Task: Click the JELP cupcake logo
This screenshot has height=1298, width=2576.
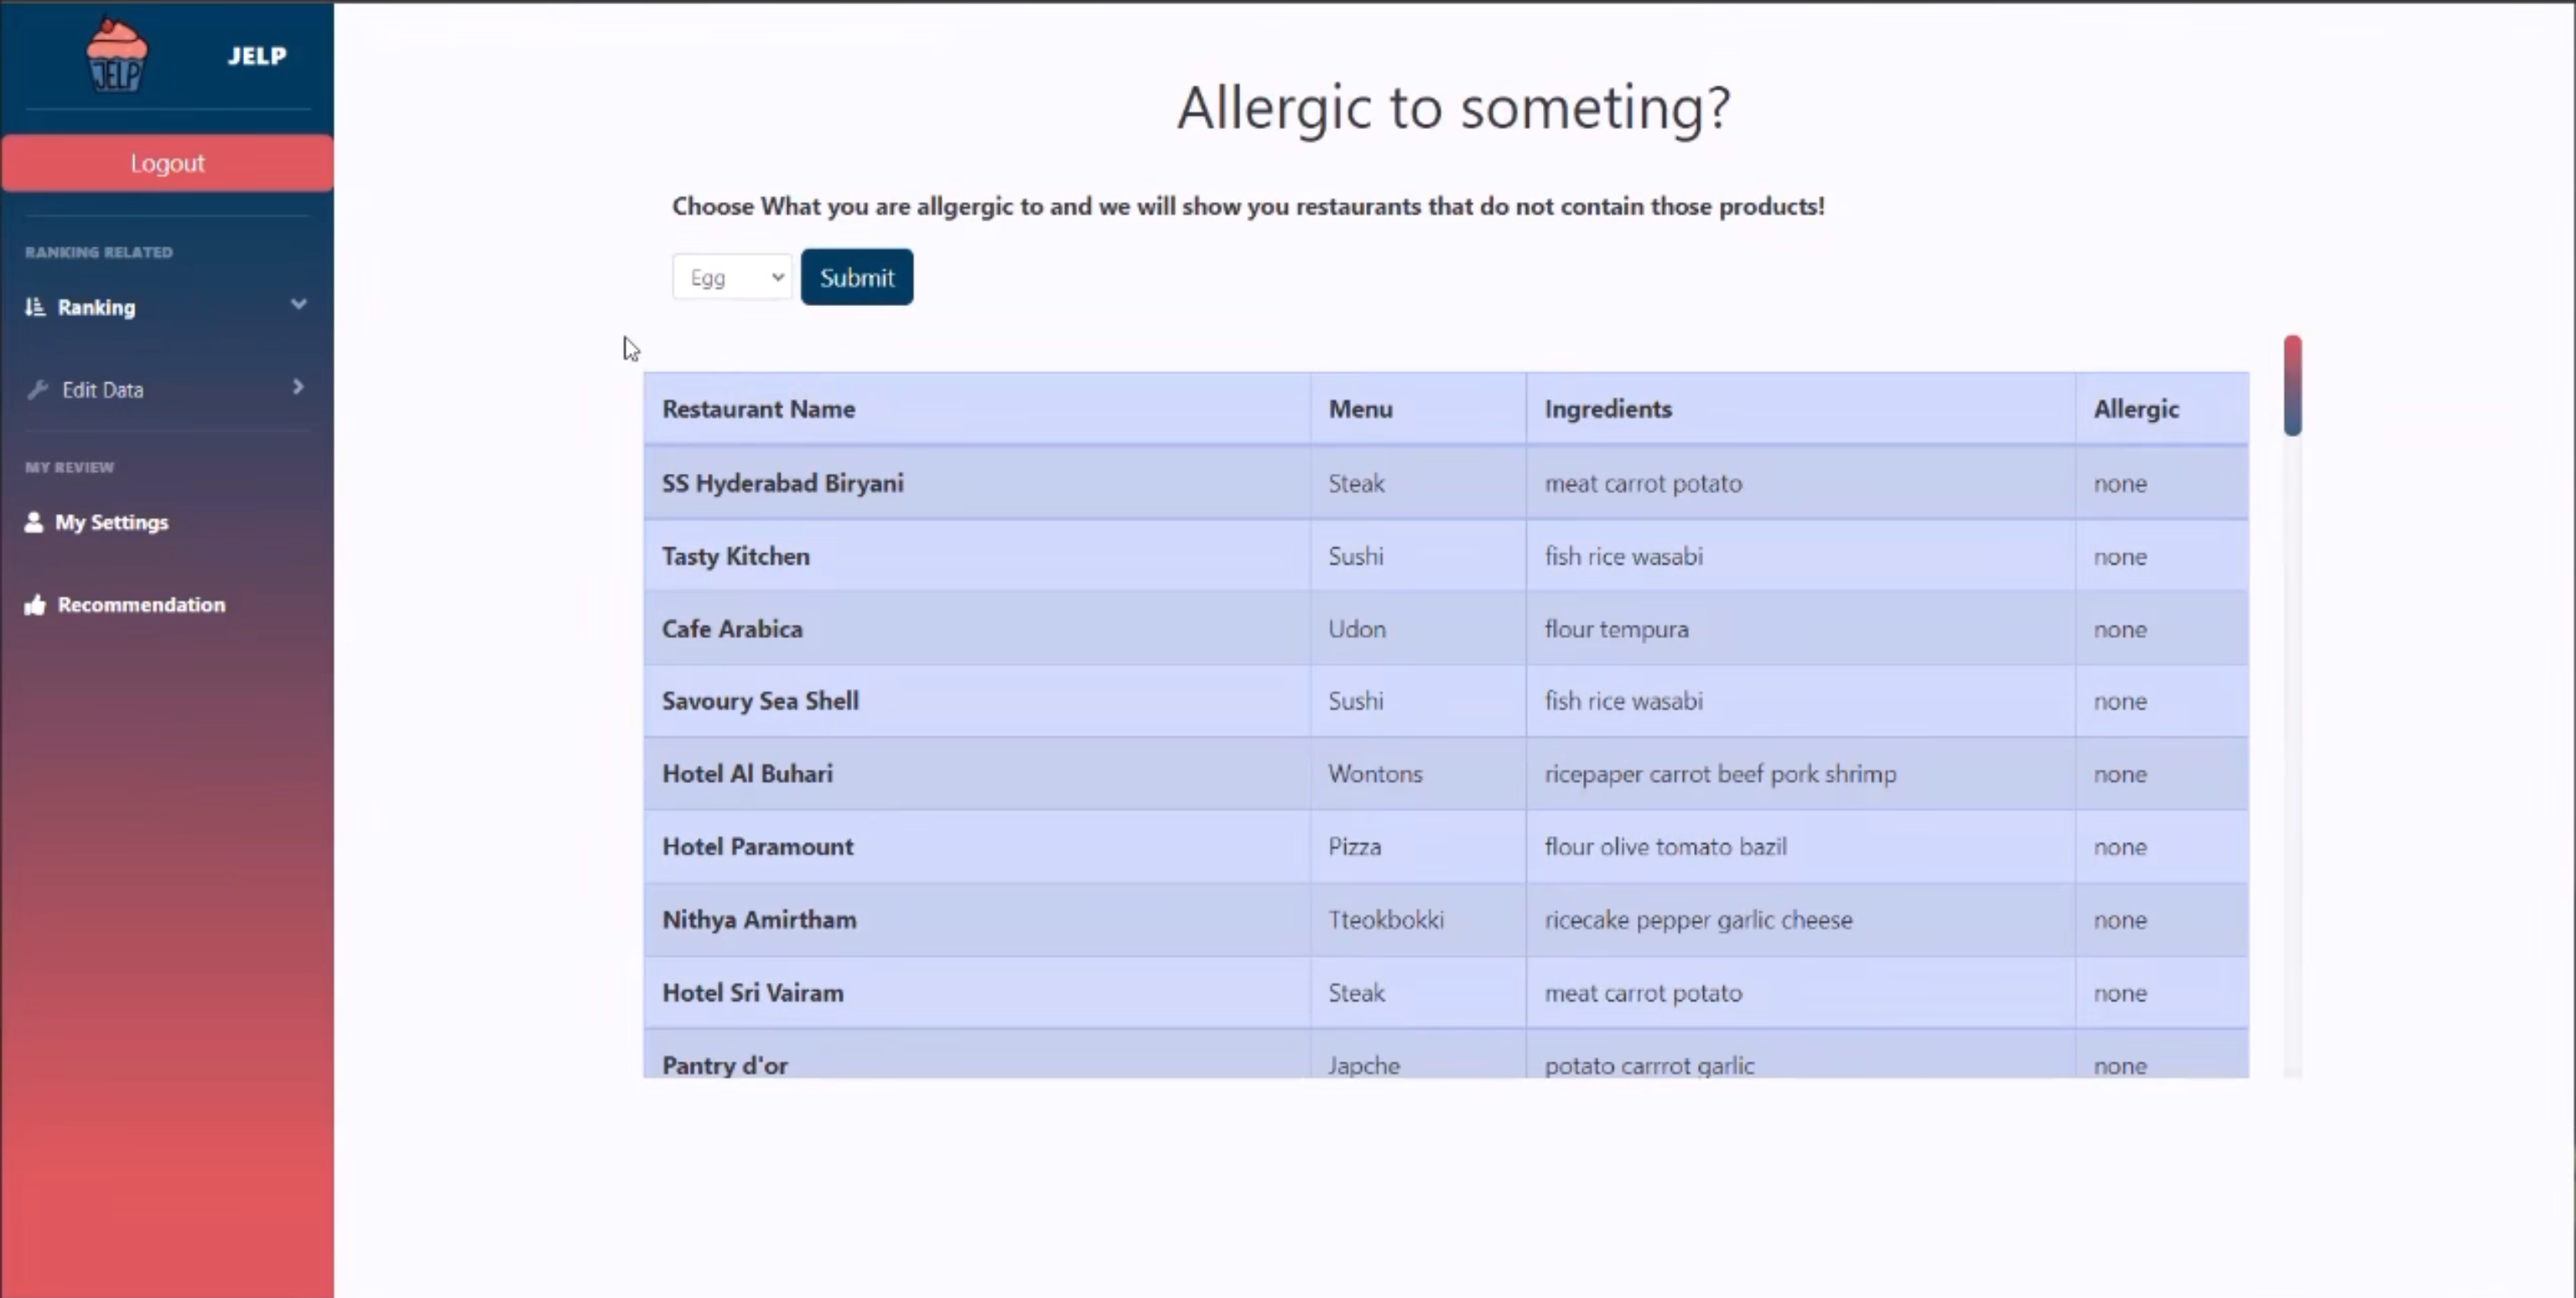Action: tap(117, 55)
